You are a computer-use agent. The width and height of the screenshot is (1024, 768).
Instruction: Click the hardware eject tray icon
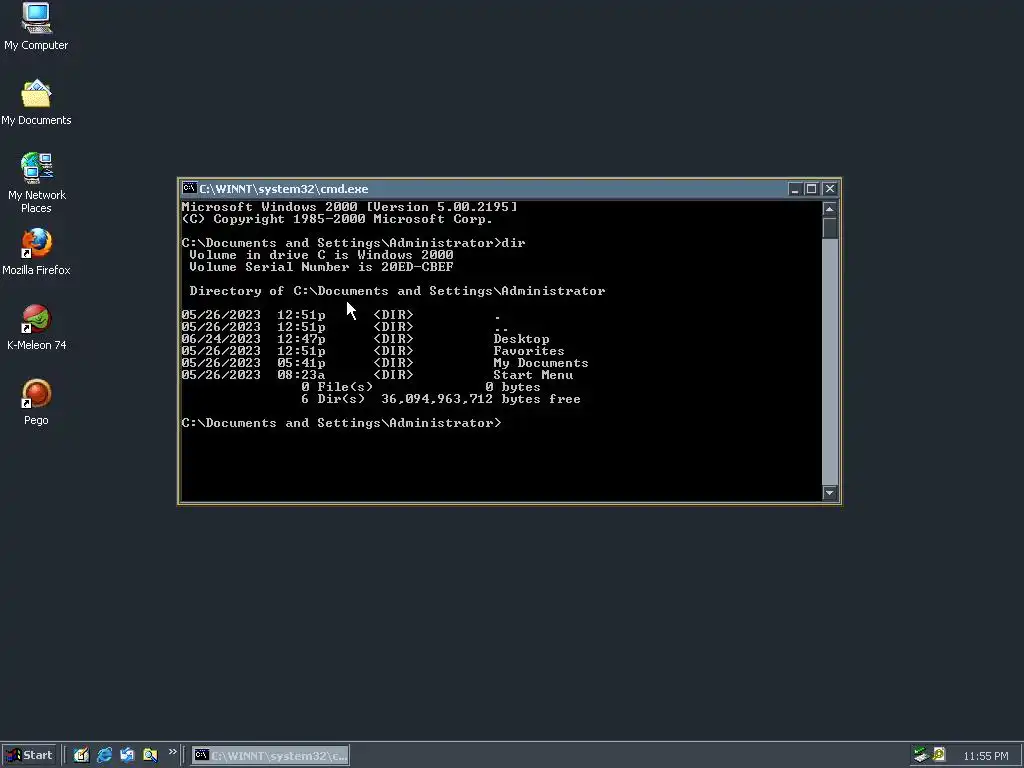click(921, 755)
